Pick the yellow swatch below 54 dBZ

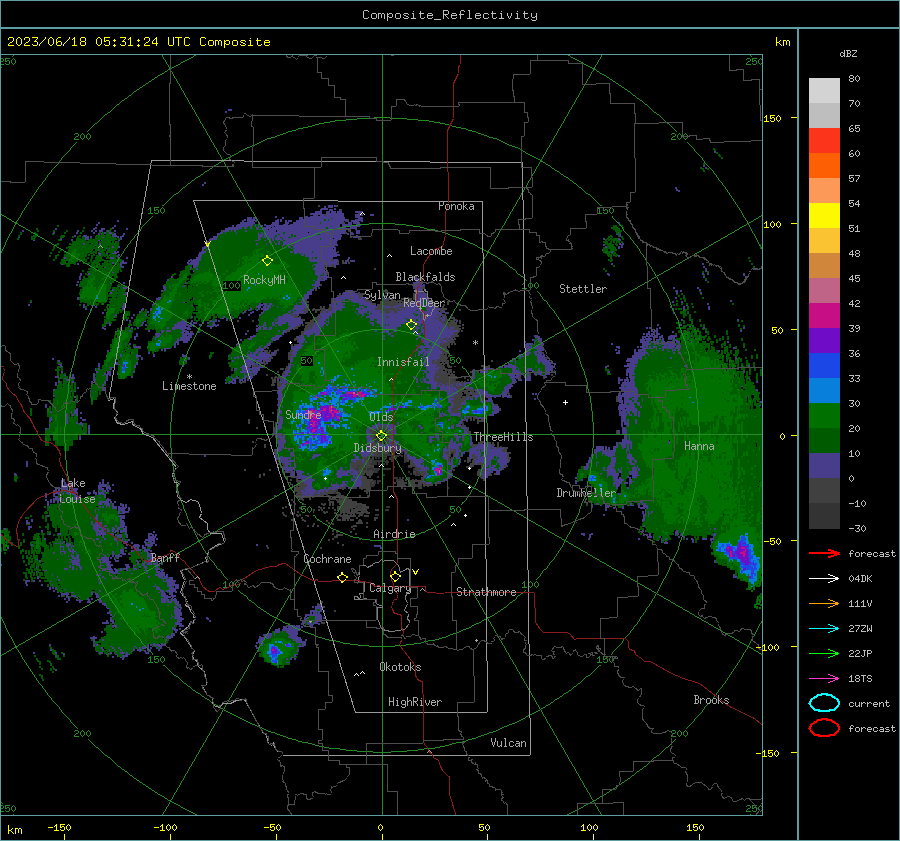tap(824, 216)
